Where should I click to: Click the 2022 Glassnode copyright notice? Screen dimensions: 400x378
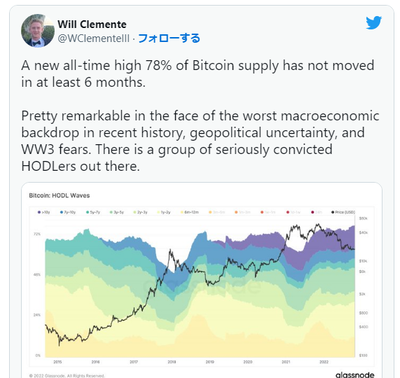pos(67,376)
